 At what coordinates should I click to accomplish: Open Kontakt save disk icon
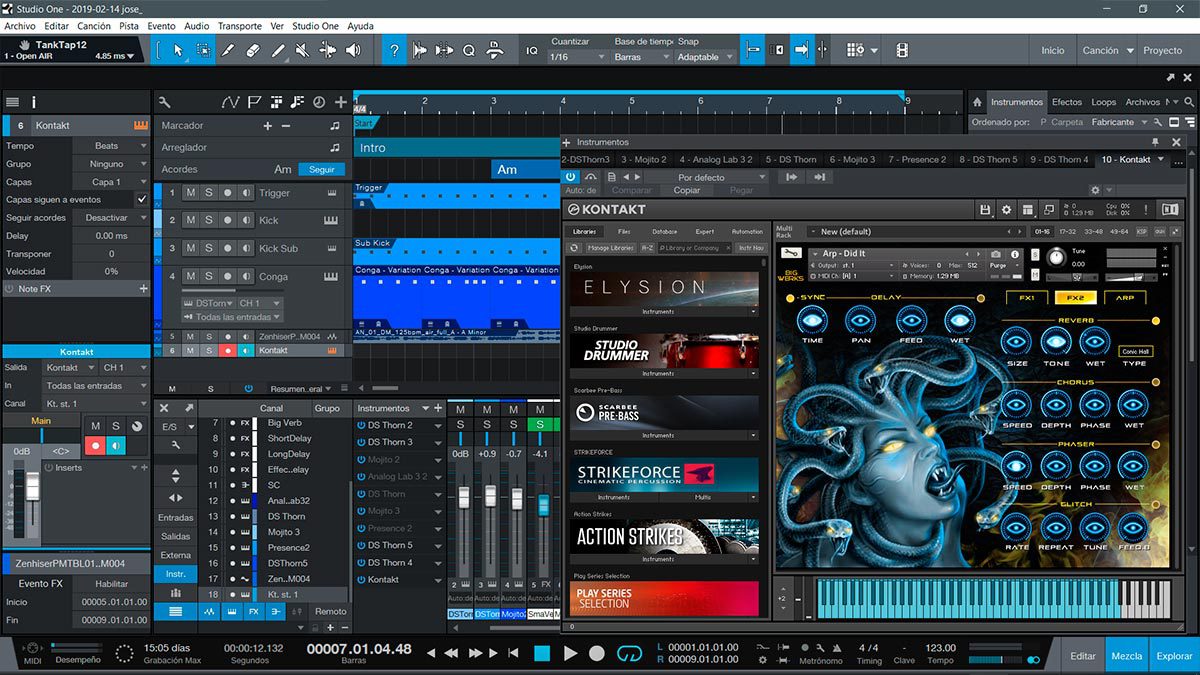986,209
